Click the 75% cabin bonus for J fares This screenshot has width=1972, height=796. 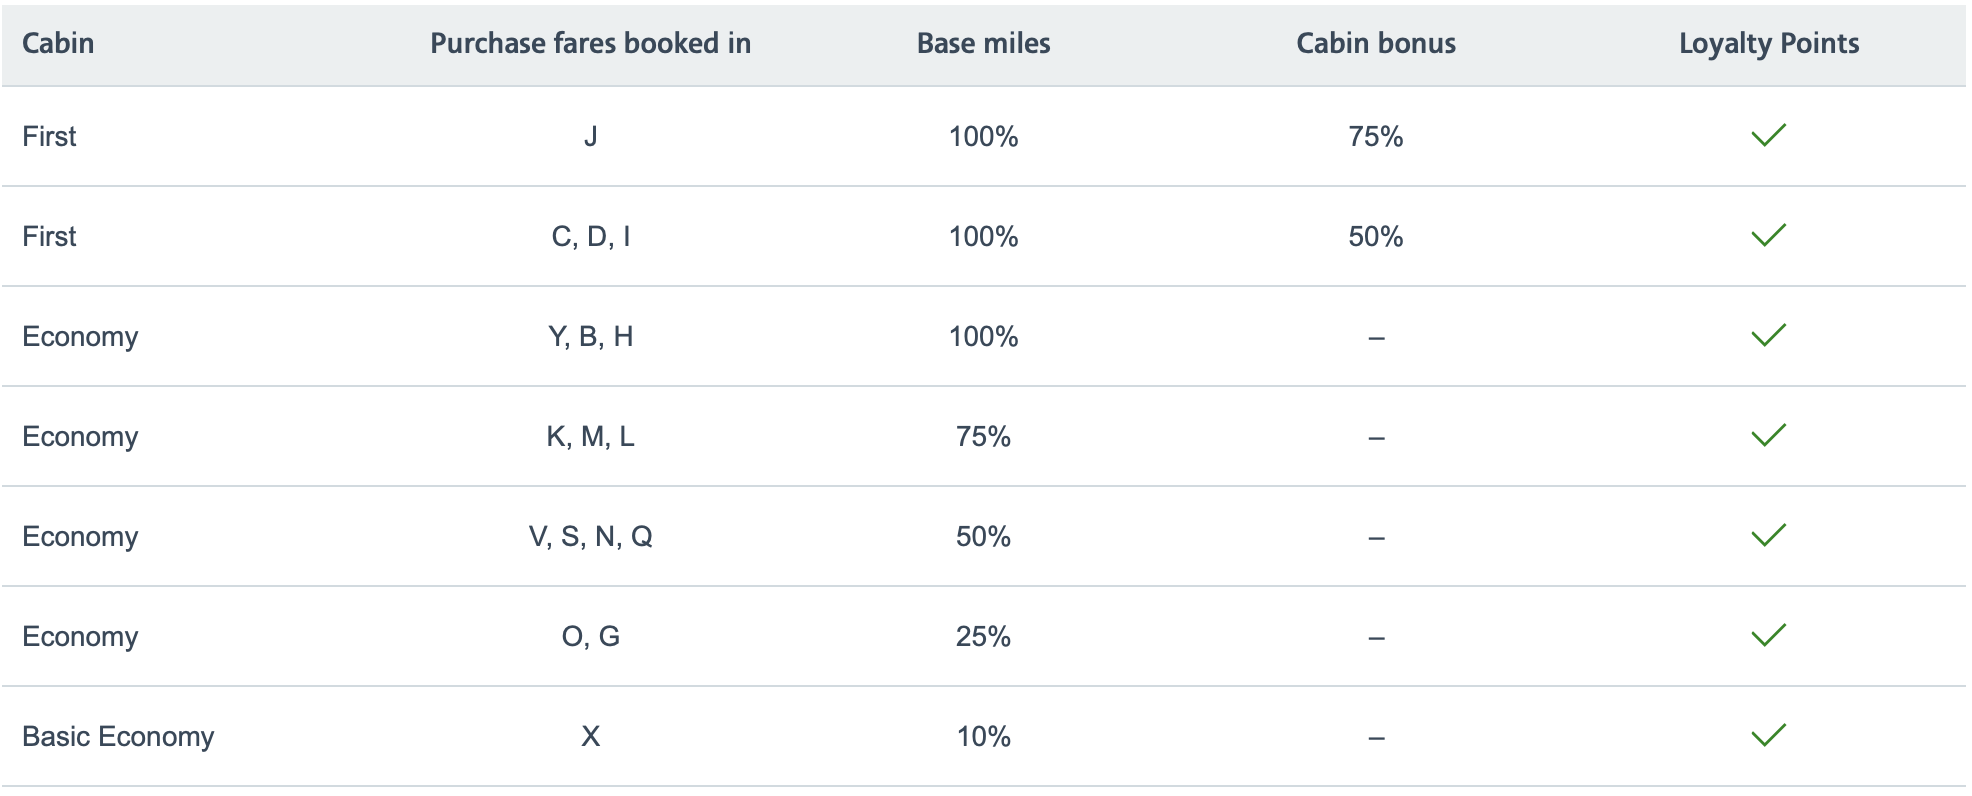1376,137
